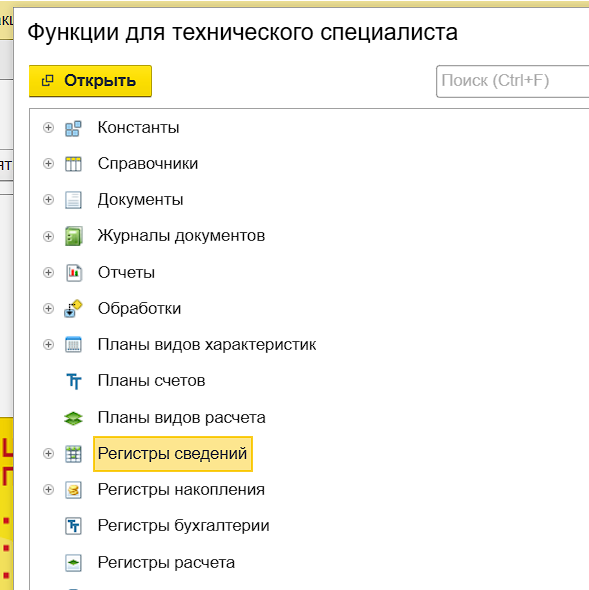The width and height of the screenshot is (589, 590).
Task: Click the Планы видов расчета layers icon
Action: tap(73, 418)
